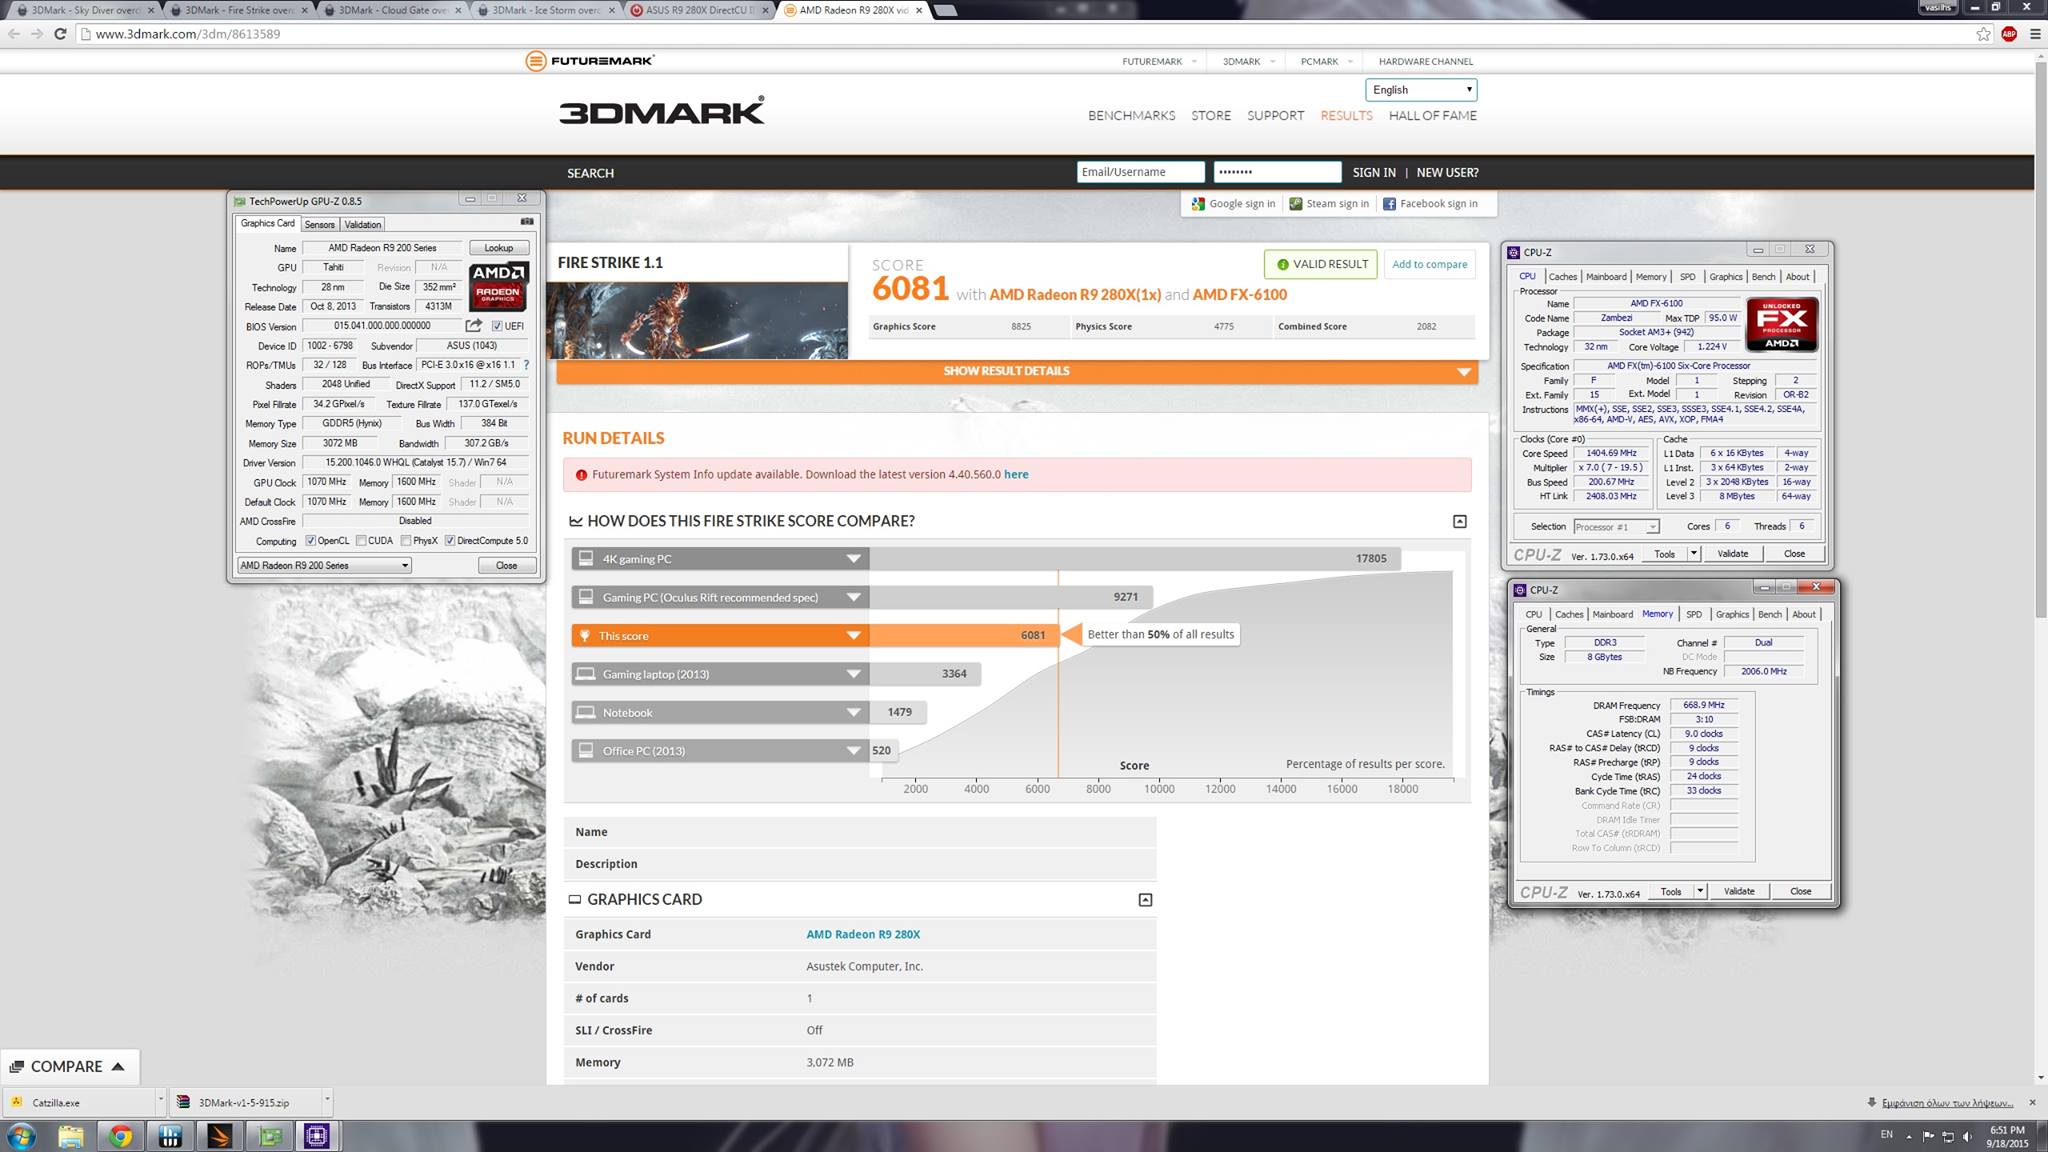The image size is (2048, 1152).
Task: Open the CPU-Z purple chip taskbar icon
Action: tap(317, 1137)
